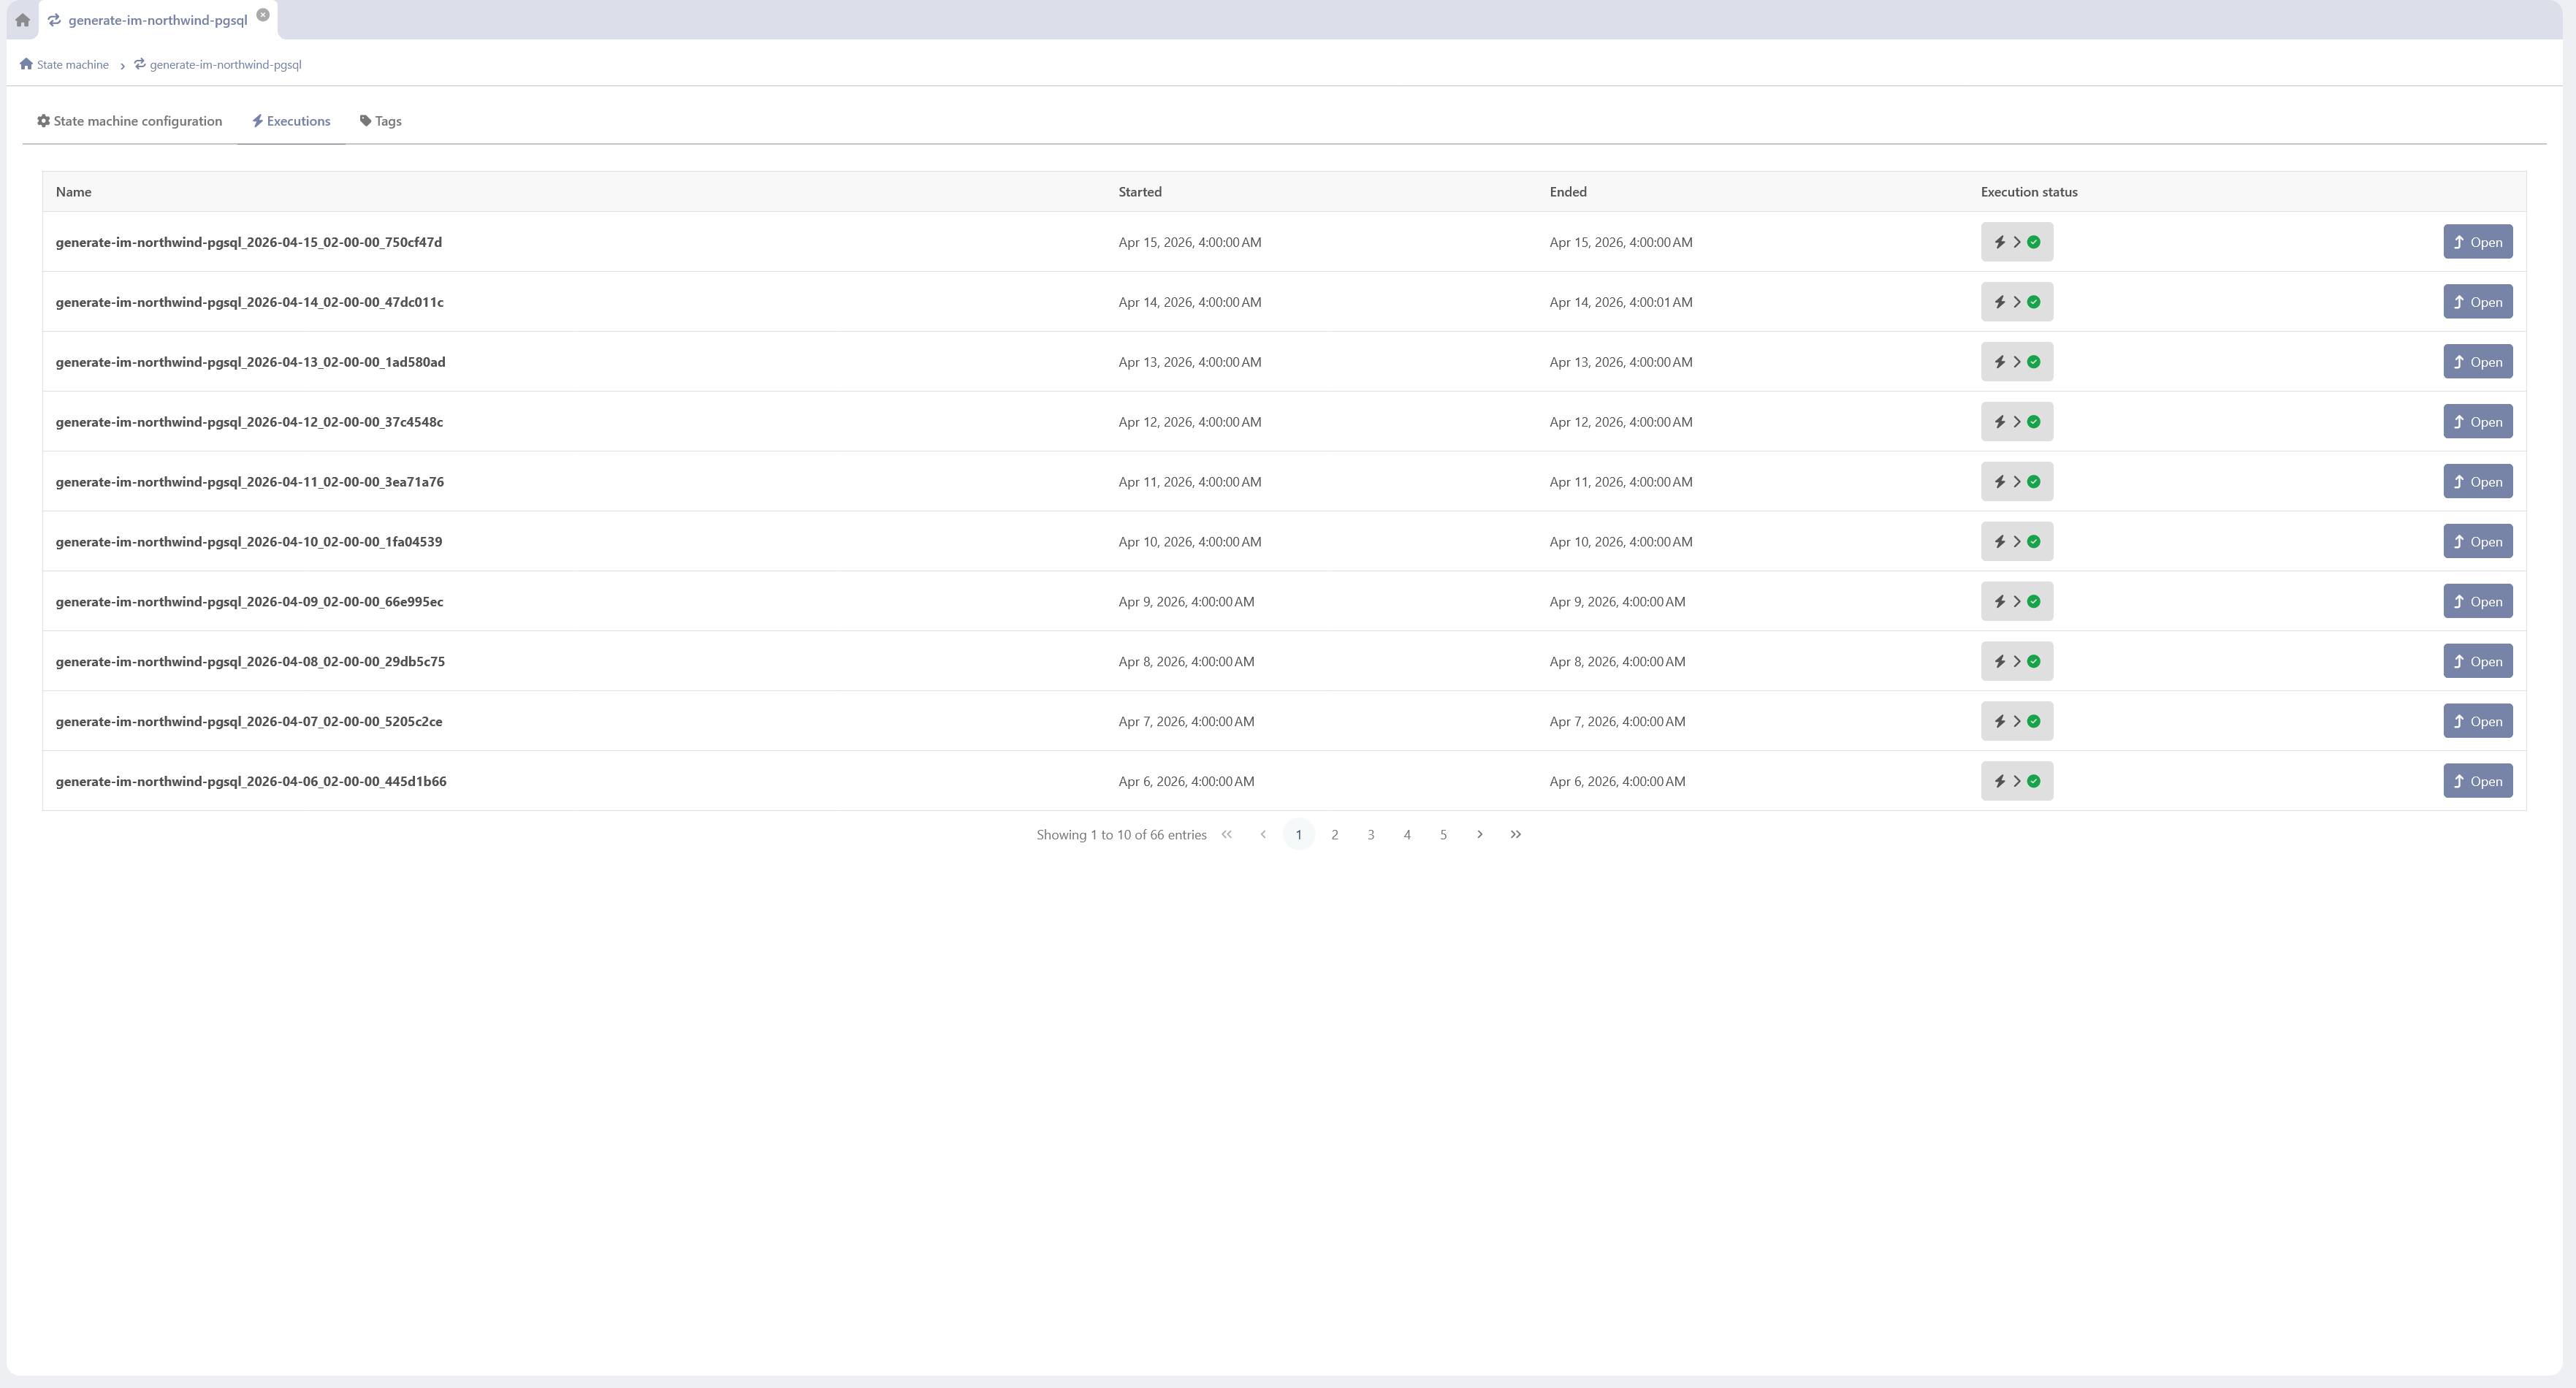
Task: Click status badge for 47dc011c execution
Action: (2016, 302)
